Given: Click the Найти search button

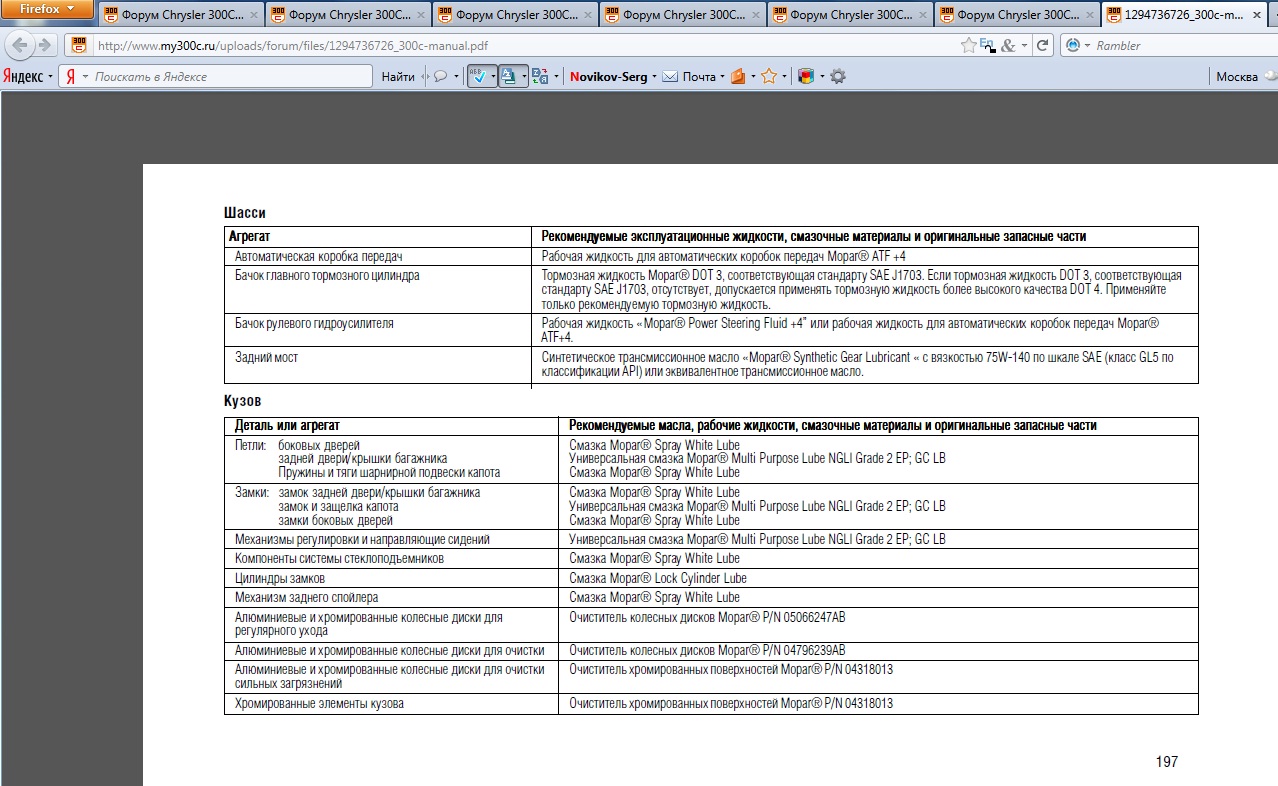Looking at the screenshot, I should (x=398, y=76).
